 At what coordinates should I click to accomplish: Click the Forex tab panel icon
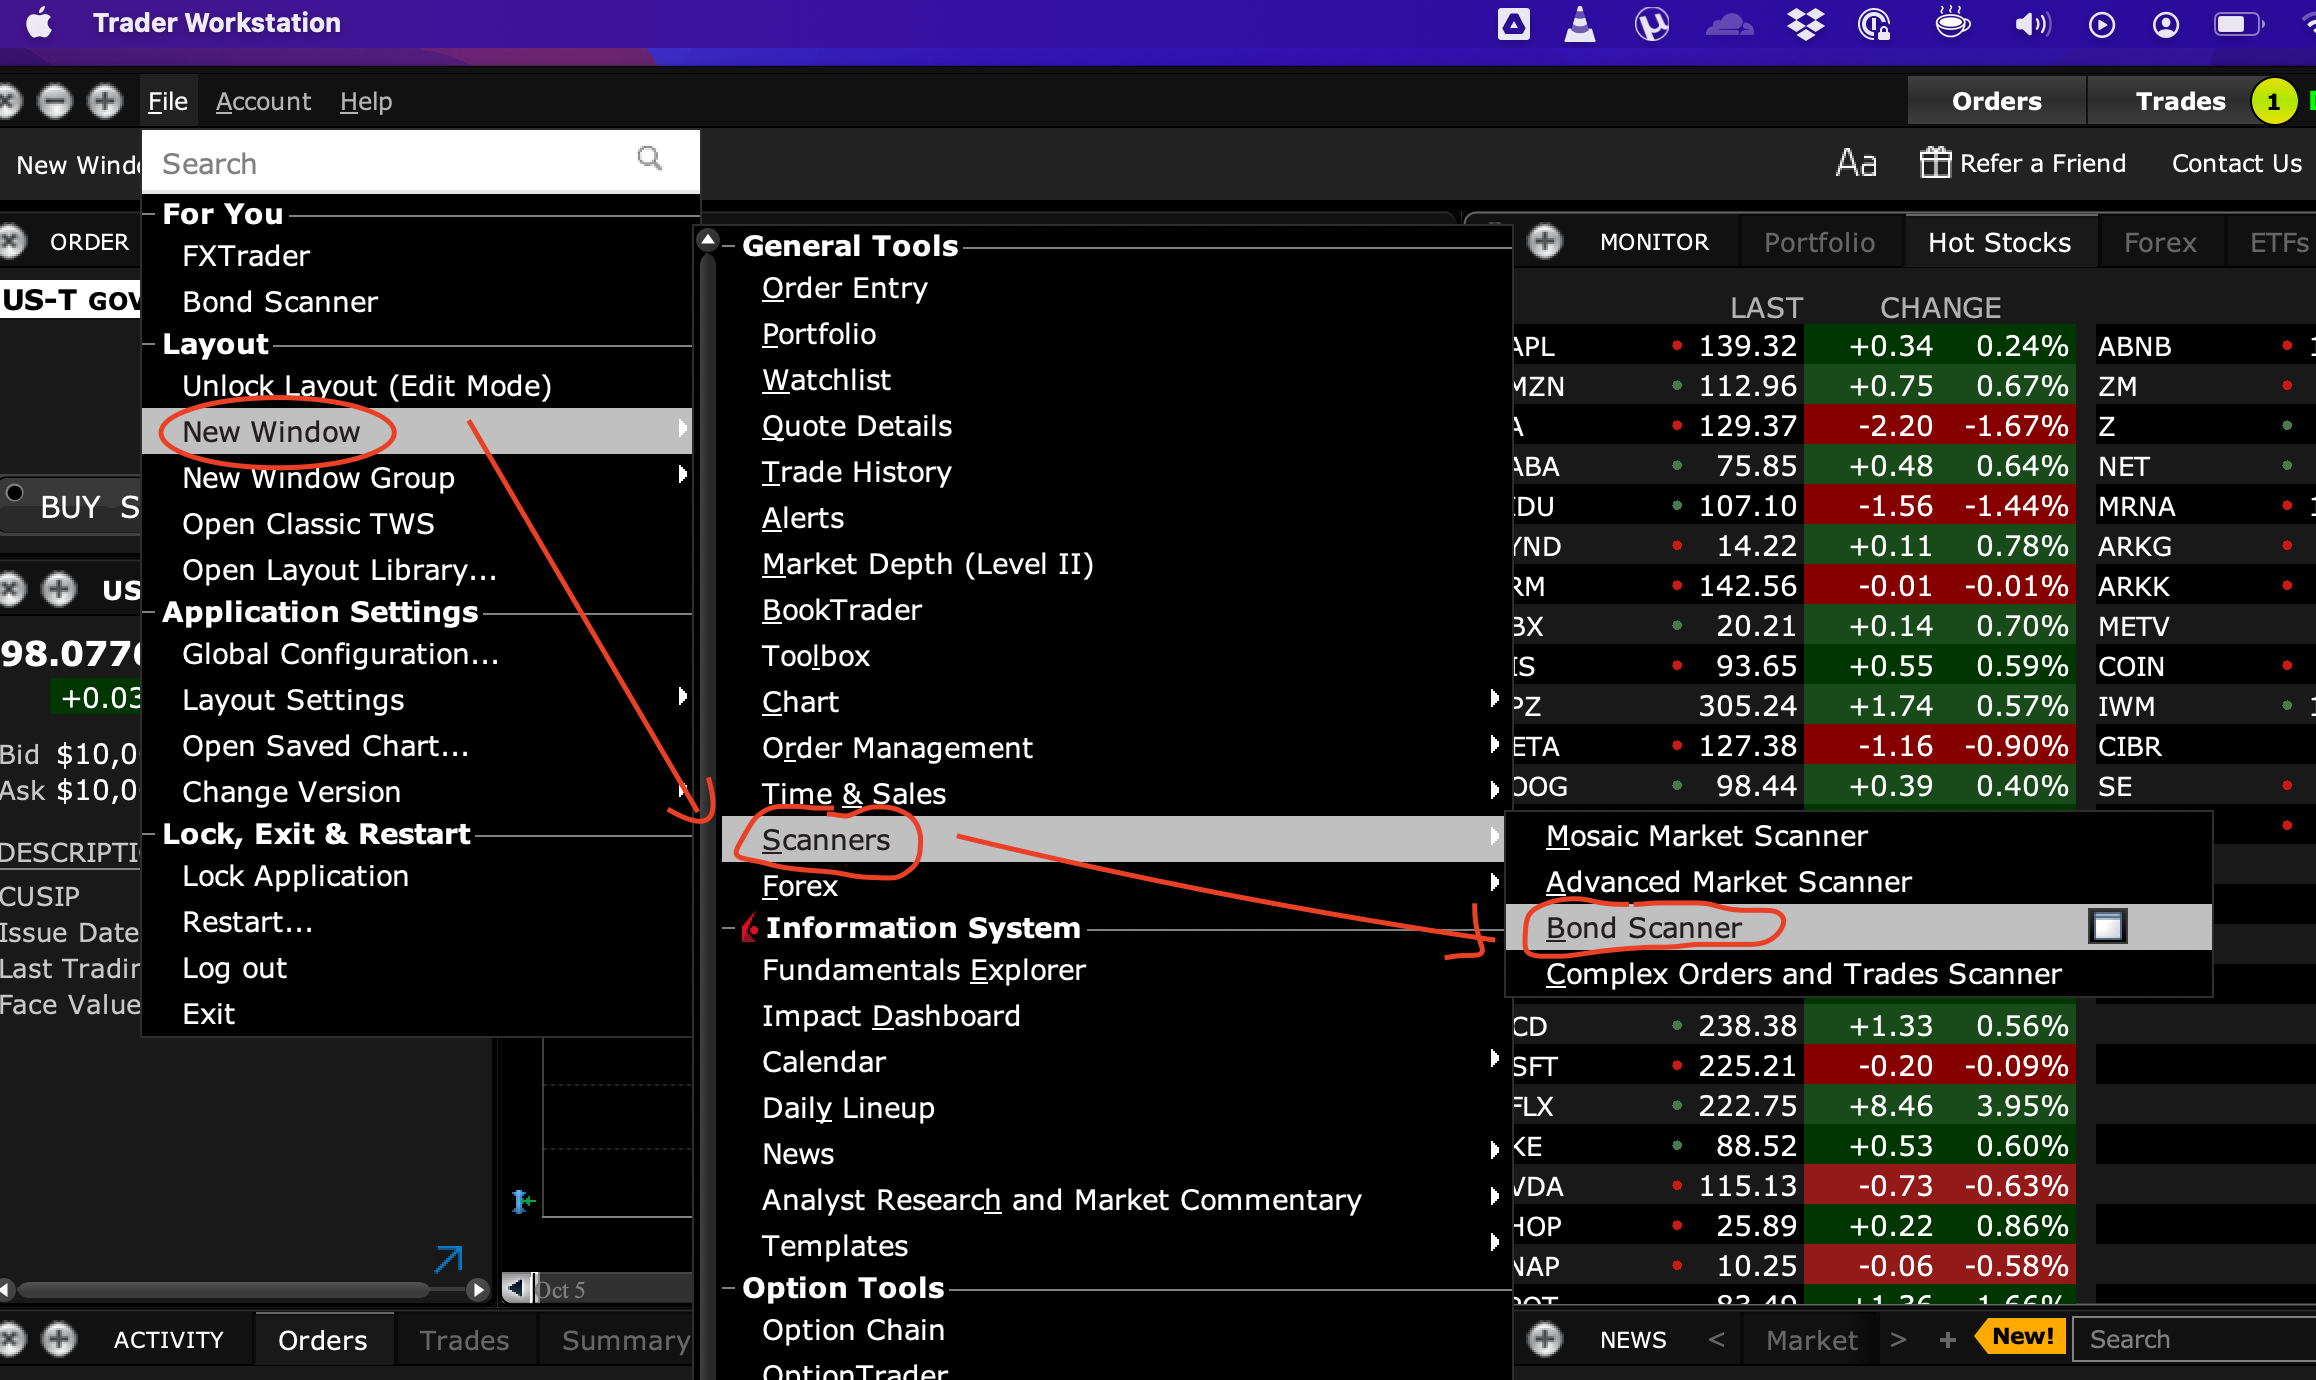(x=2160, y=243)
